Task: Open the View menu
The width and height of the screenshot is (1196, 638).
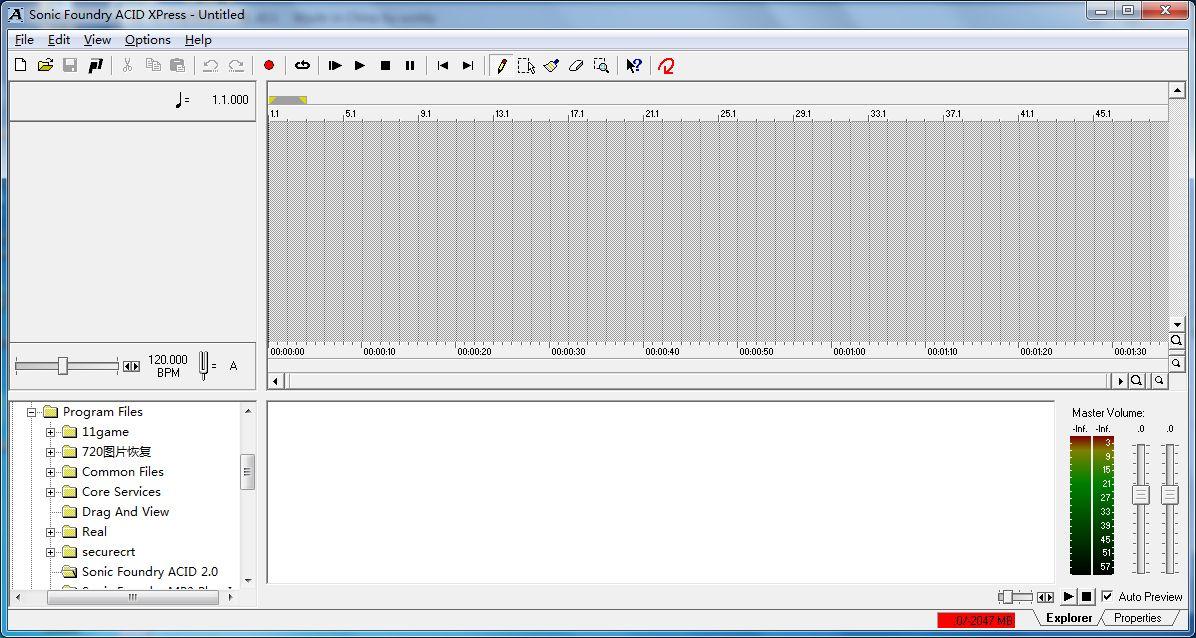Action: pos(97,40)
